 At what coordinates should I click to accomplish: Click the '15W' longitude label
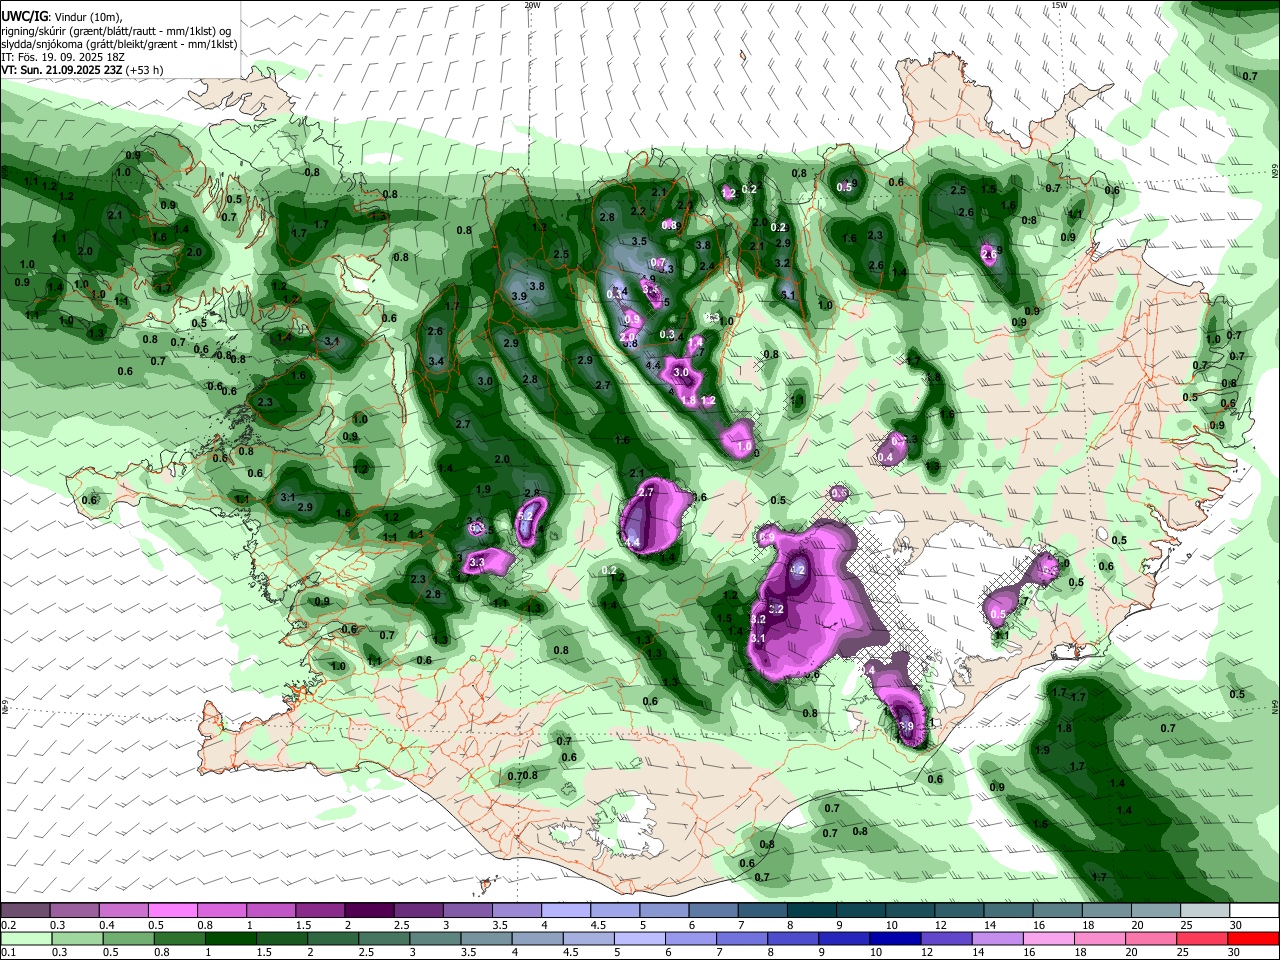[x=1059, y=5]
